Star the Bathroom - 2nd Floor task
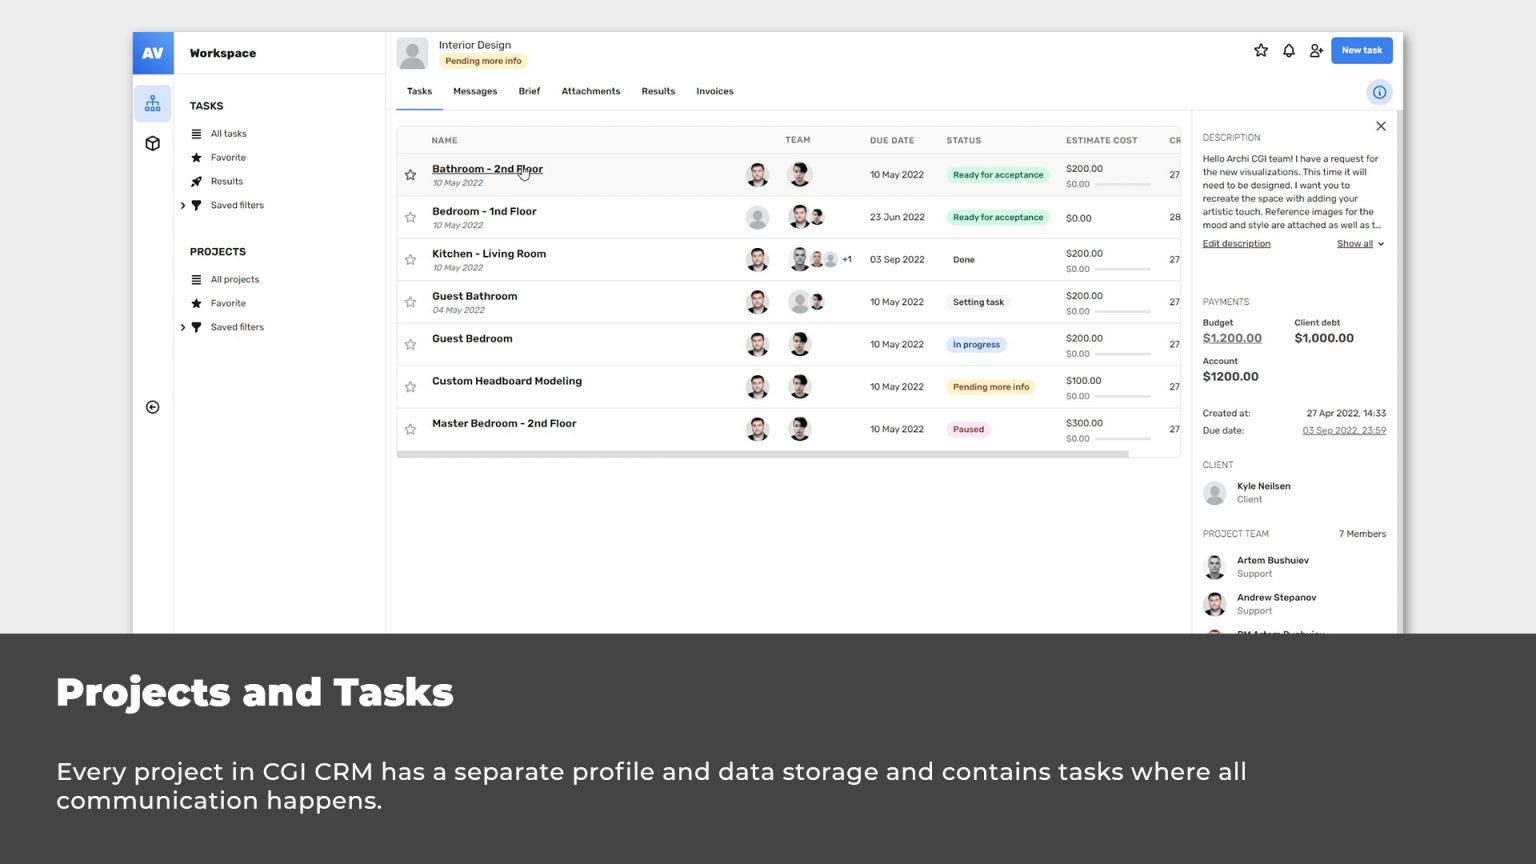The height and width of the screenshot is (864, 1536). pyautogui.click(x=410, y=175)
